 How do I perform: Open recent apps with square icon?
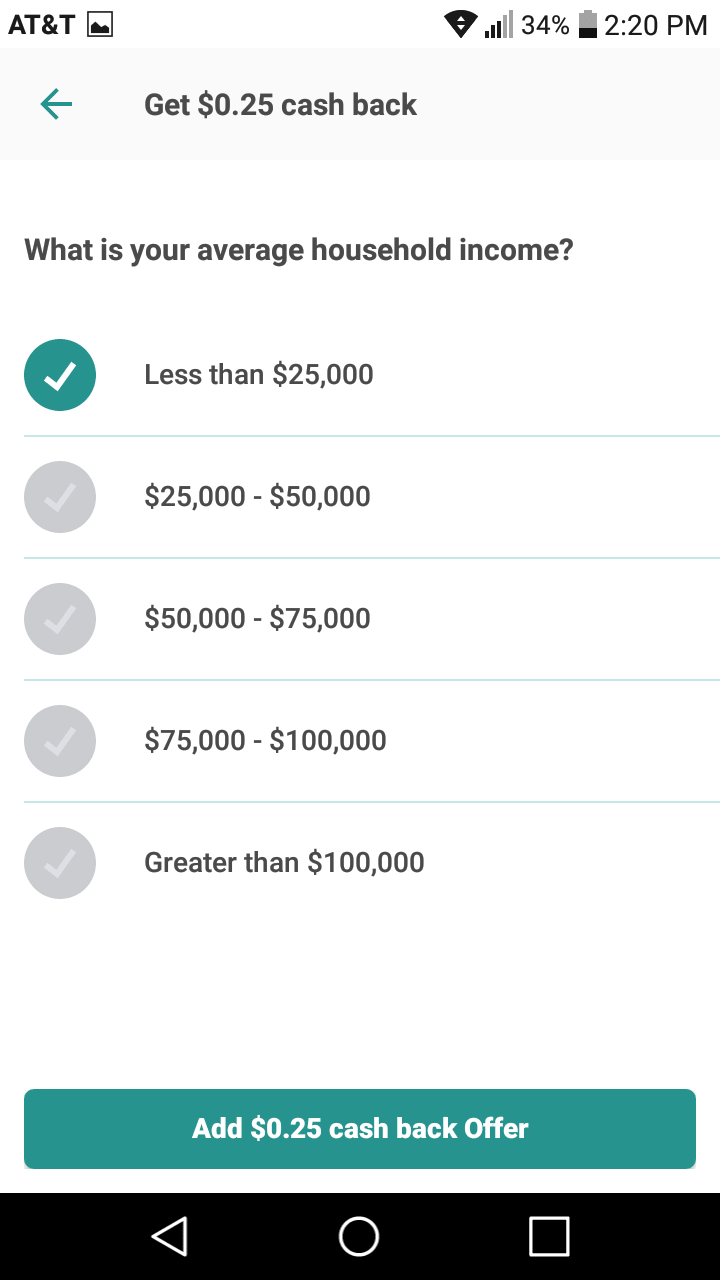point(549,1236)
